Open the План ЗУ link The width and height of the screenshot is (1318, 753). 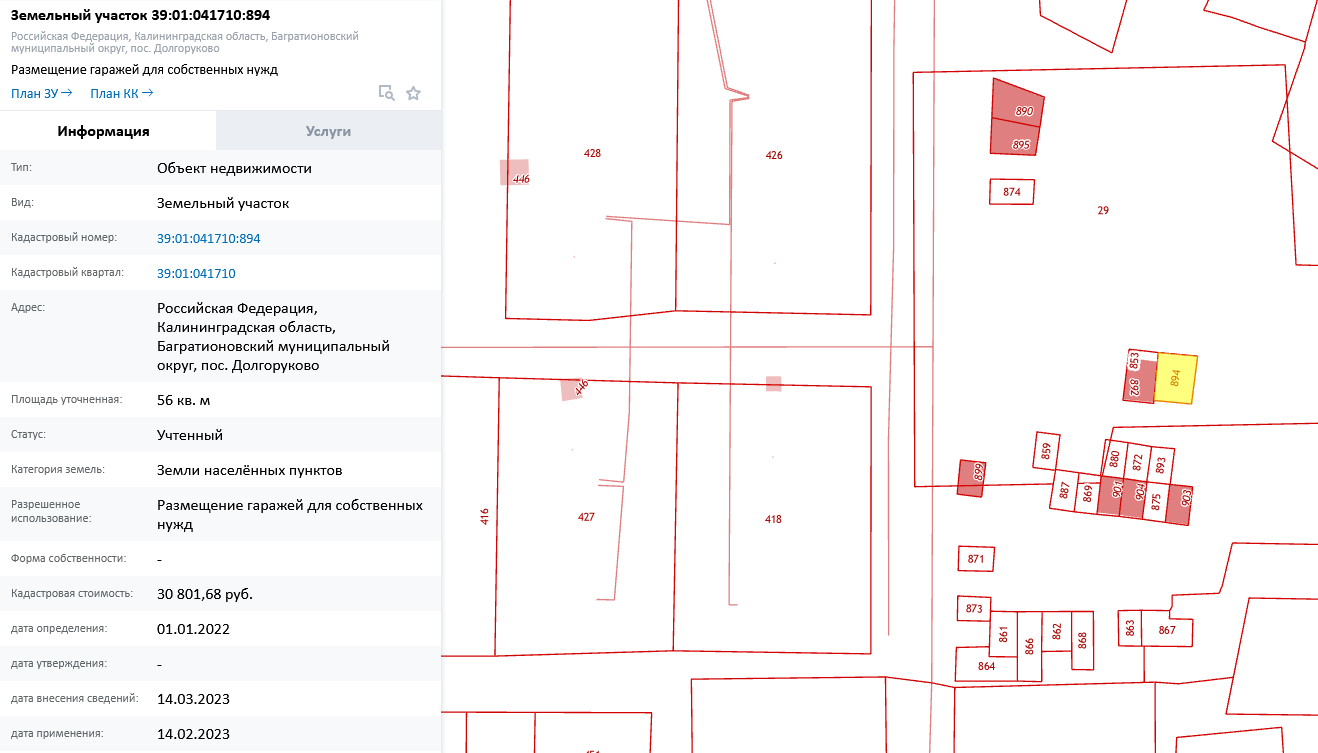[41, 93]
